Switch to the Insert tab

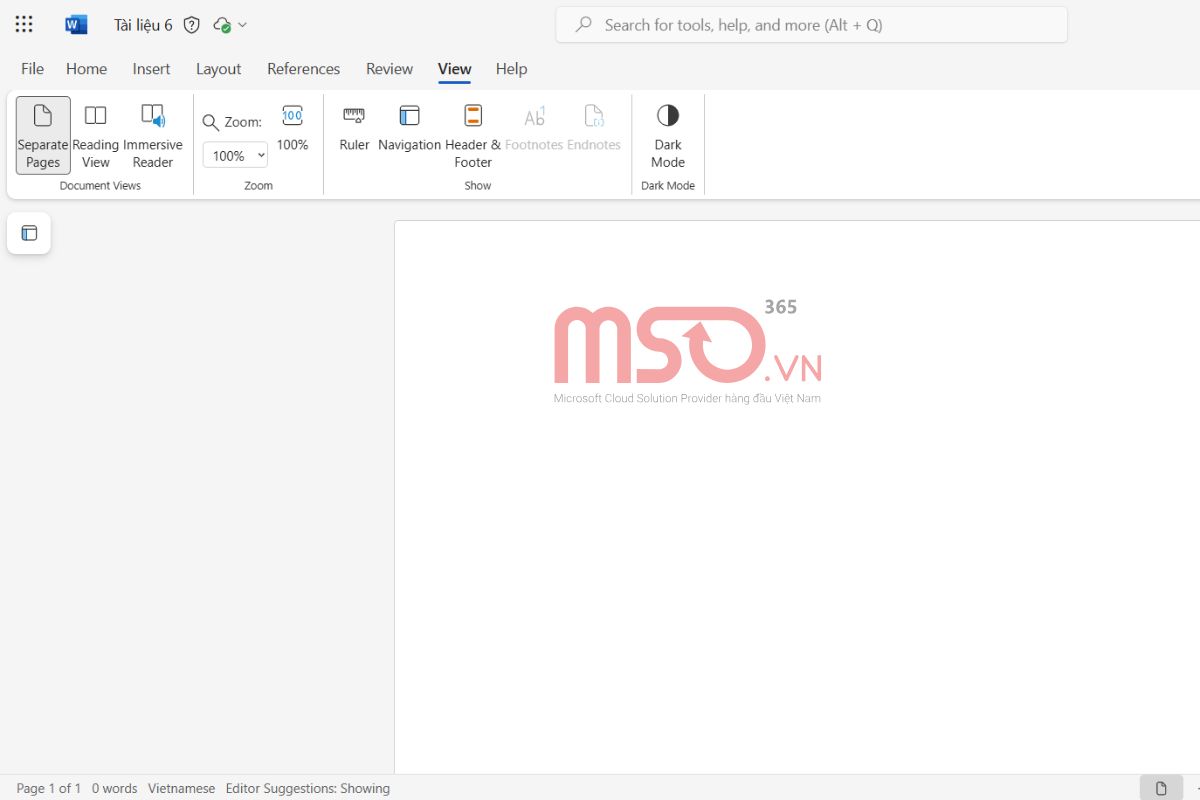(x=151, y=69)
